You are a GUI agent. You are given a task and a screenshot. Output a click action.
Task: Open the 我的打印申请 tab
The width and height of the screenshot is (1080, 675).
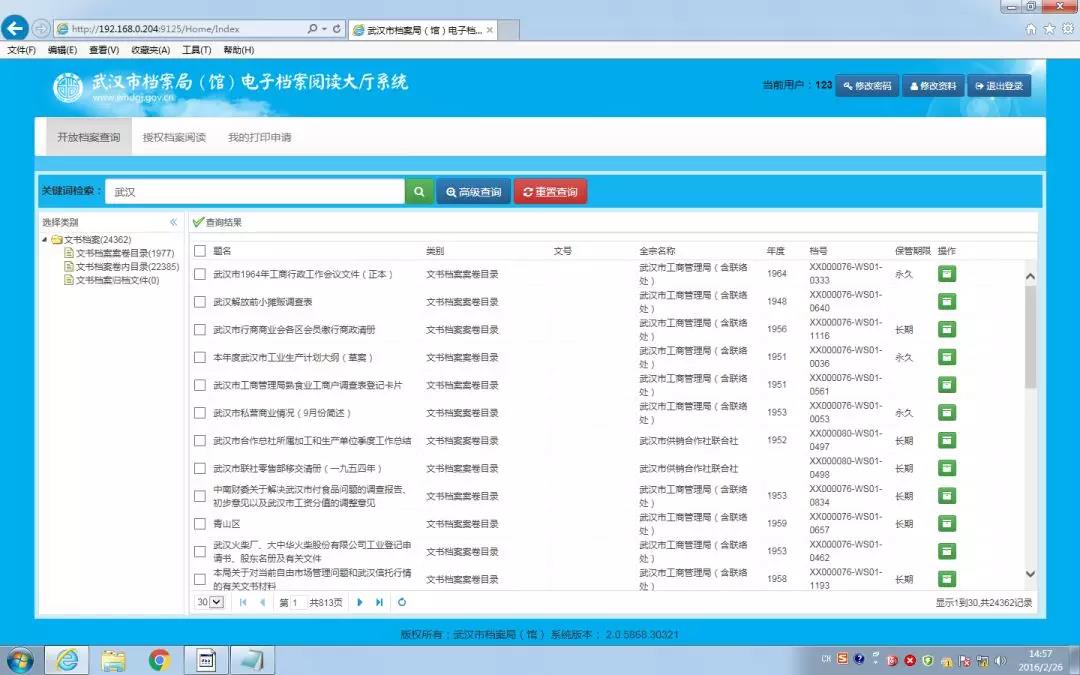(259, 137)
